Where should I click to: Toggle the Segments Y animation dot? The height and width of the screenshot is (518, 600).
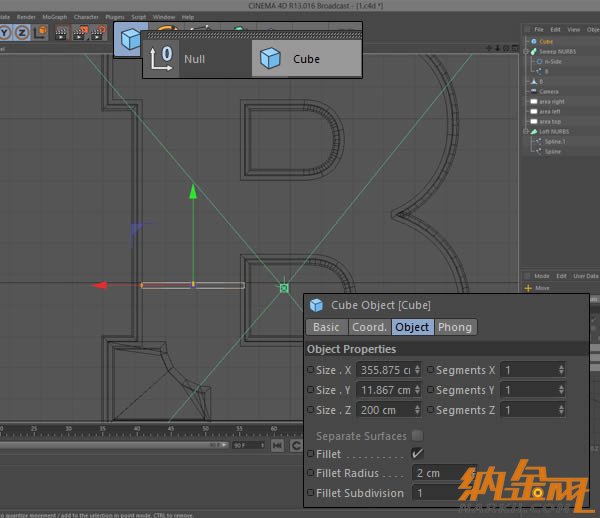pos(430,389)
